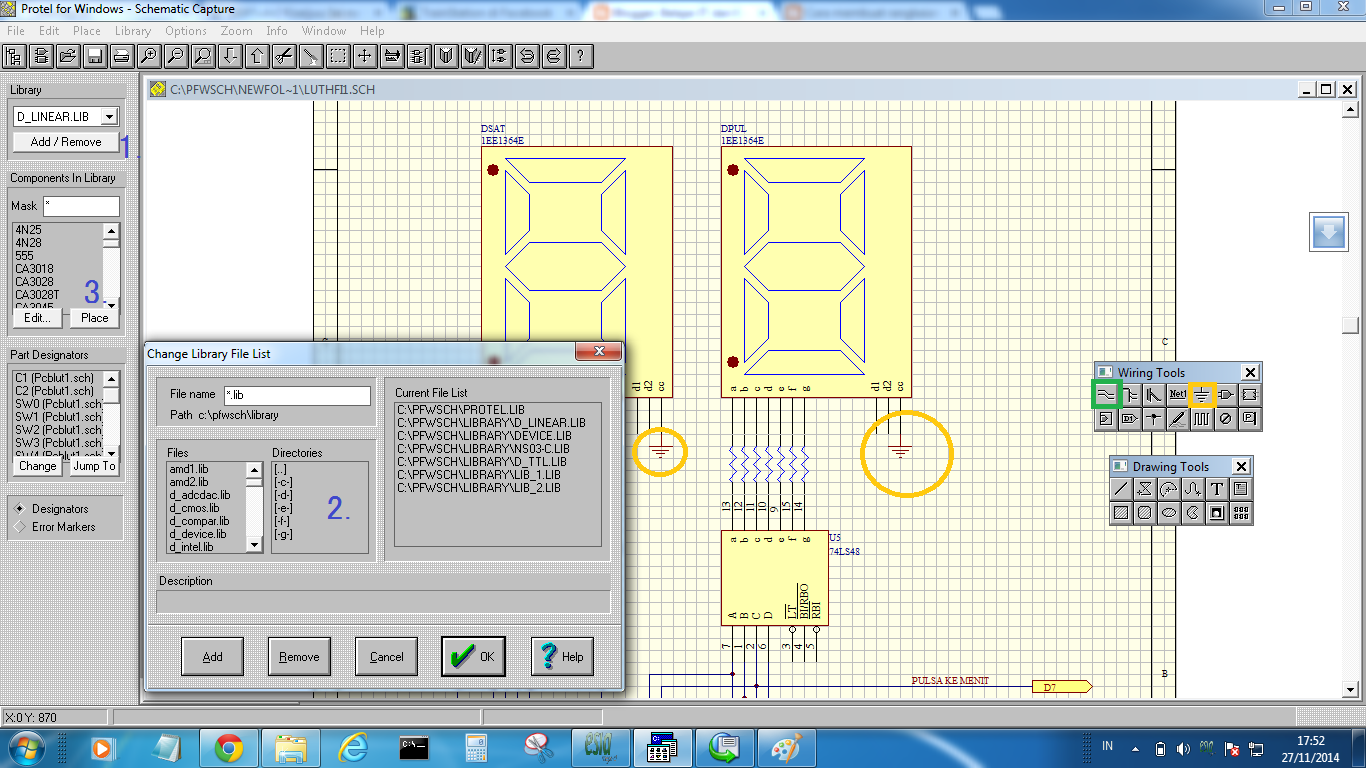This screenshot has height=768, width=1366.
Task: Select C:\PFWSCH\LIBRARY\D_TTL.LIB in Current File List
Action: point(482,462)
